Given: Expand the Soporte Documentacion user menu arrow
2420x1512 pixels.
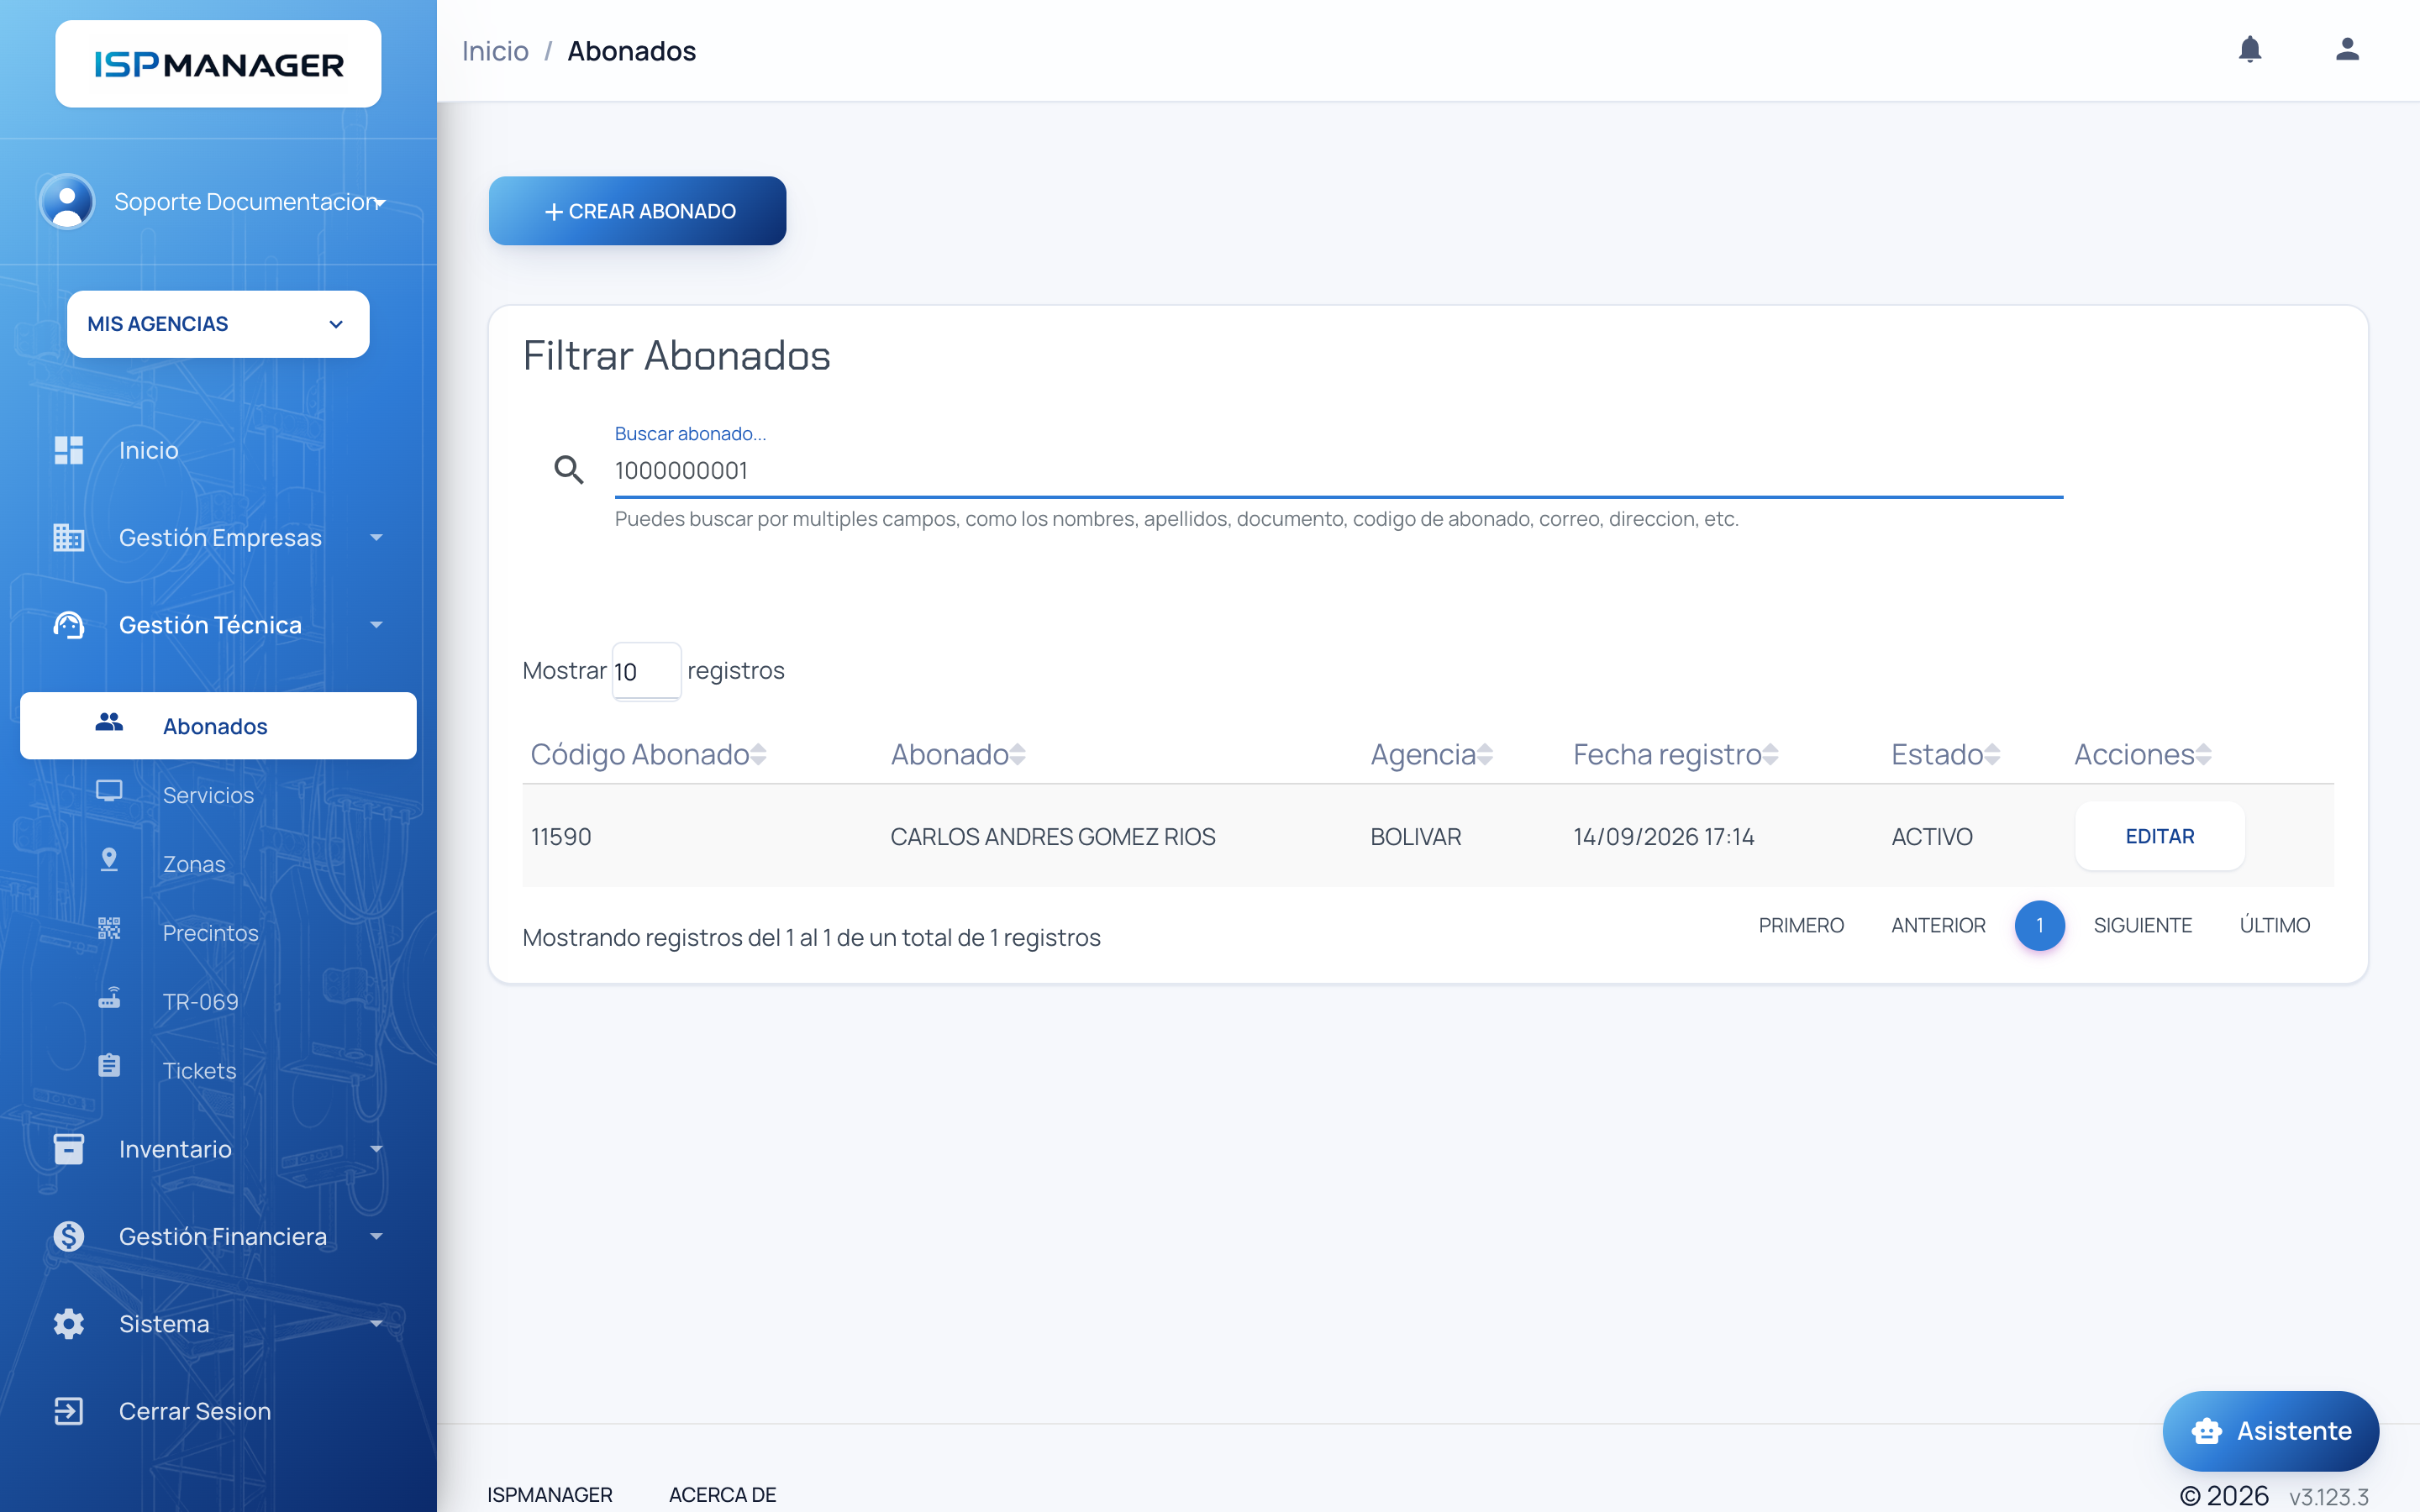Looking at the screenshot, I should 380,203.
